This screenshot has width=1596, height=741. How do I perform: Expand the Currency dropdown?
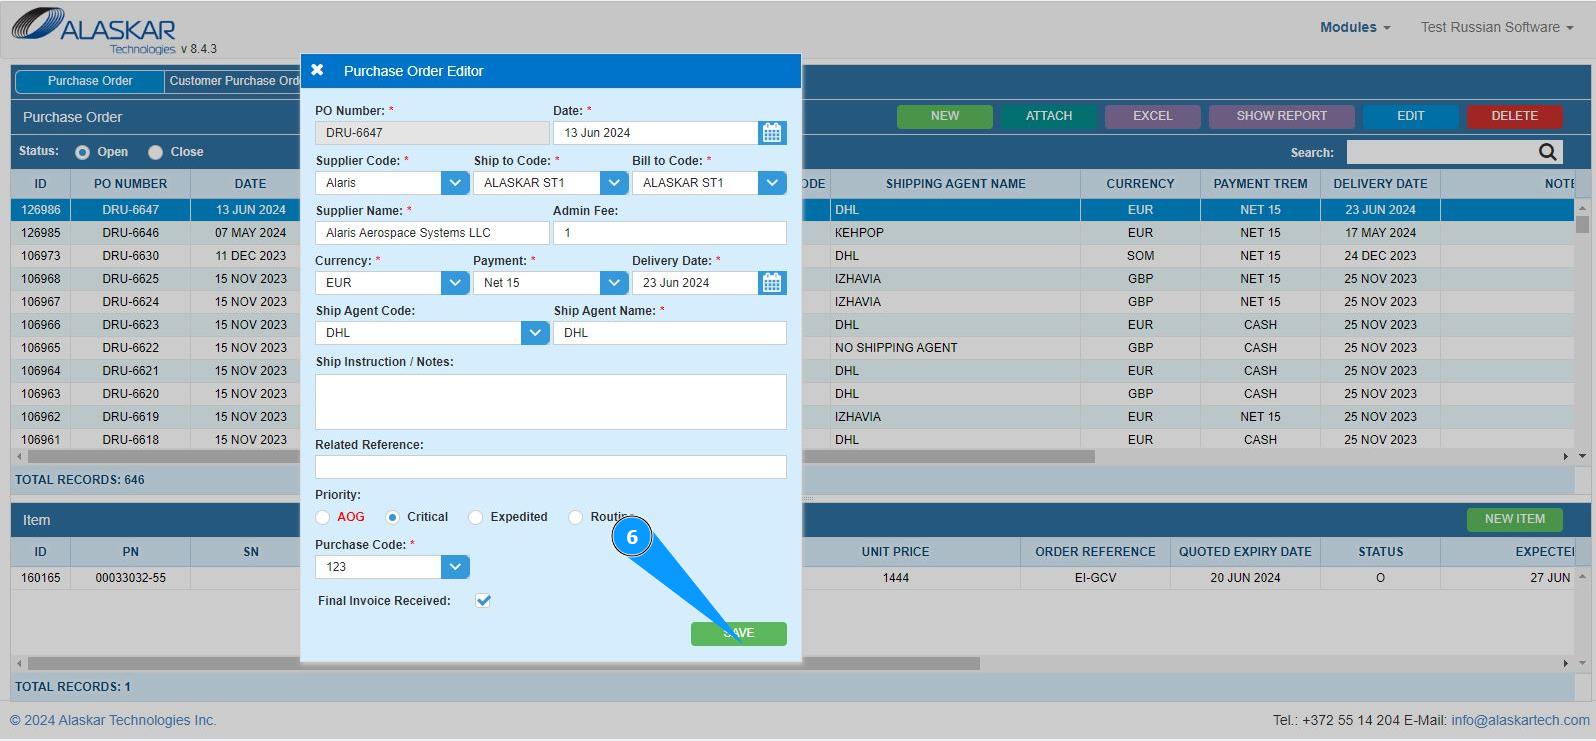pyautogui.click(x=455, y=283)
